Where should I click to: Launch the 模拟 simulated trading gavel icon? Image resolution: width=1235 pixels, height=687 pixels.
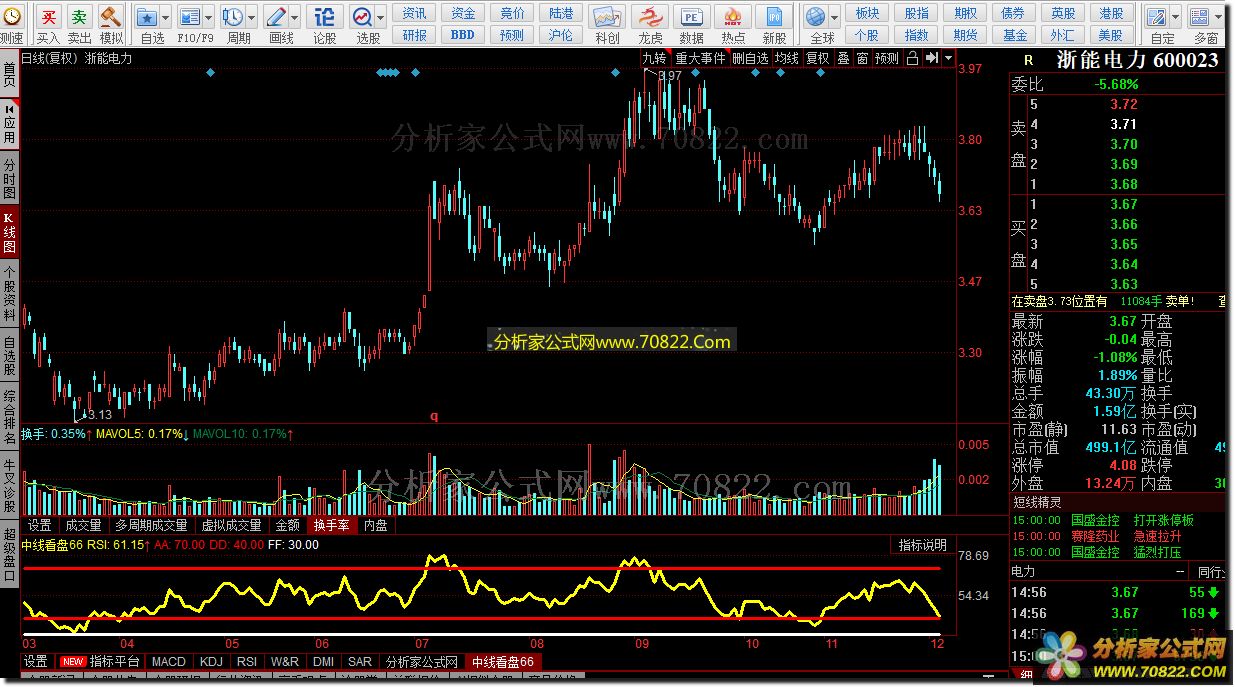111,17
